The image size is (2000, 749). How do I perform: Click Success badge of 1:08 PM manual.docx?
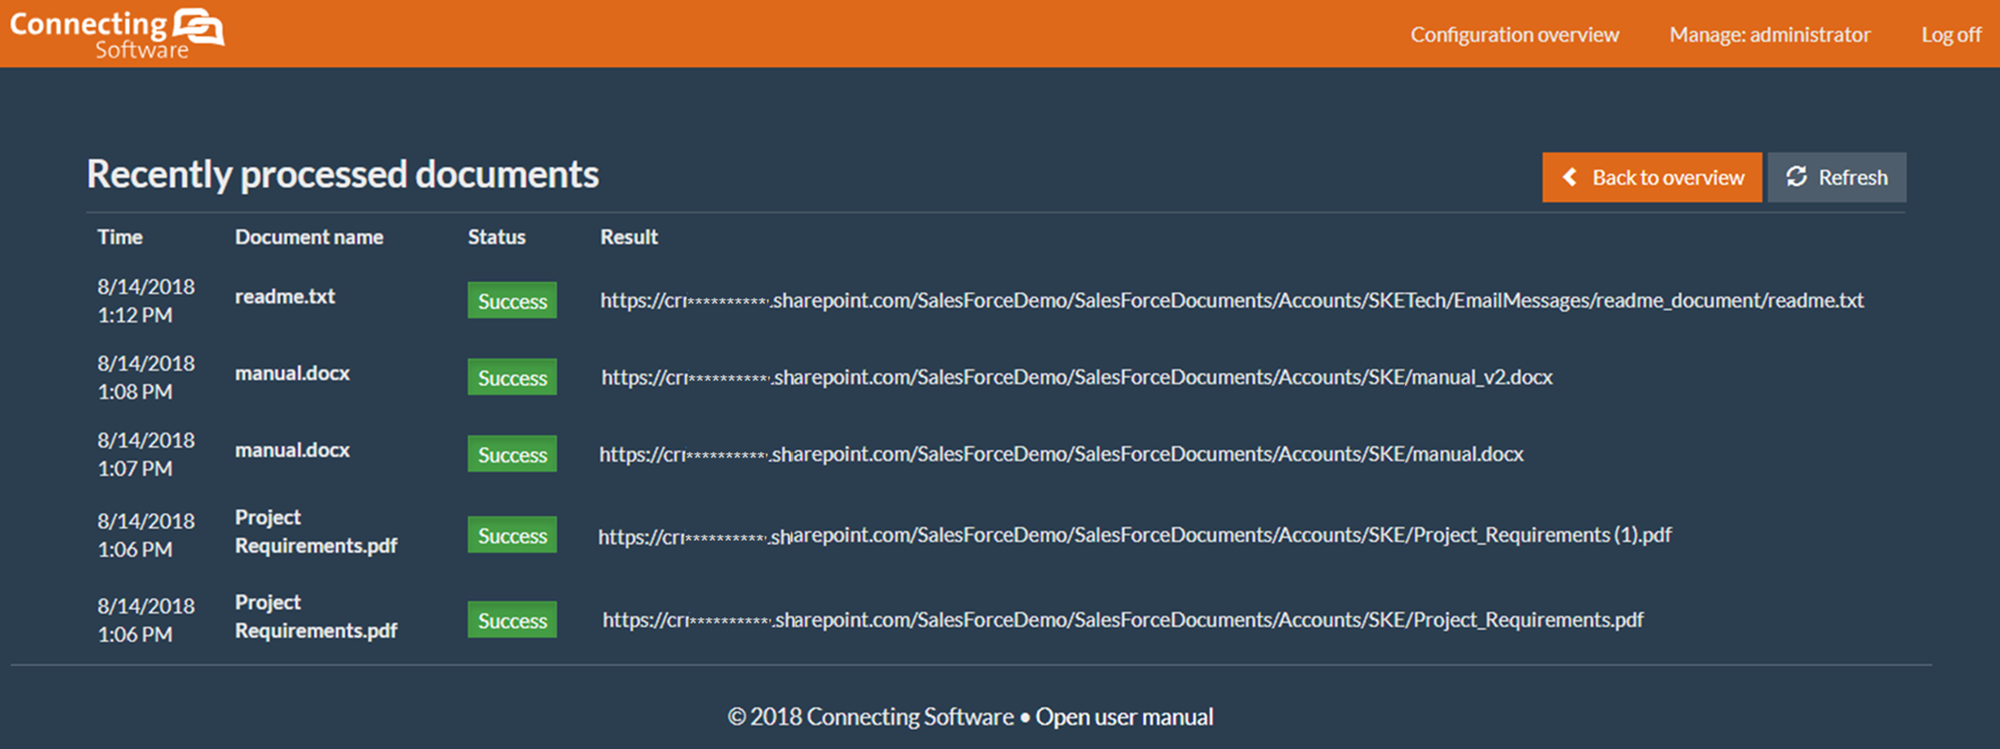(512, 378)
